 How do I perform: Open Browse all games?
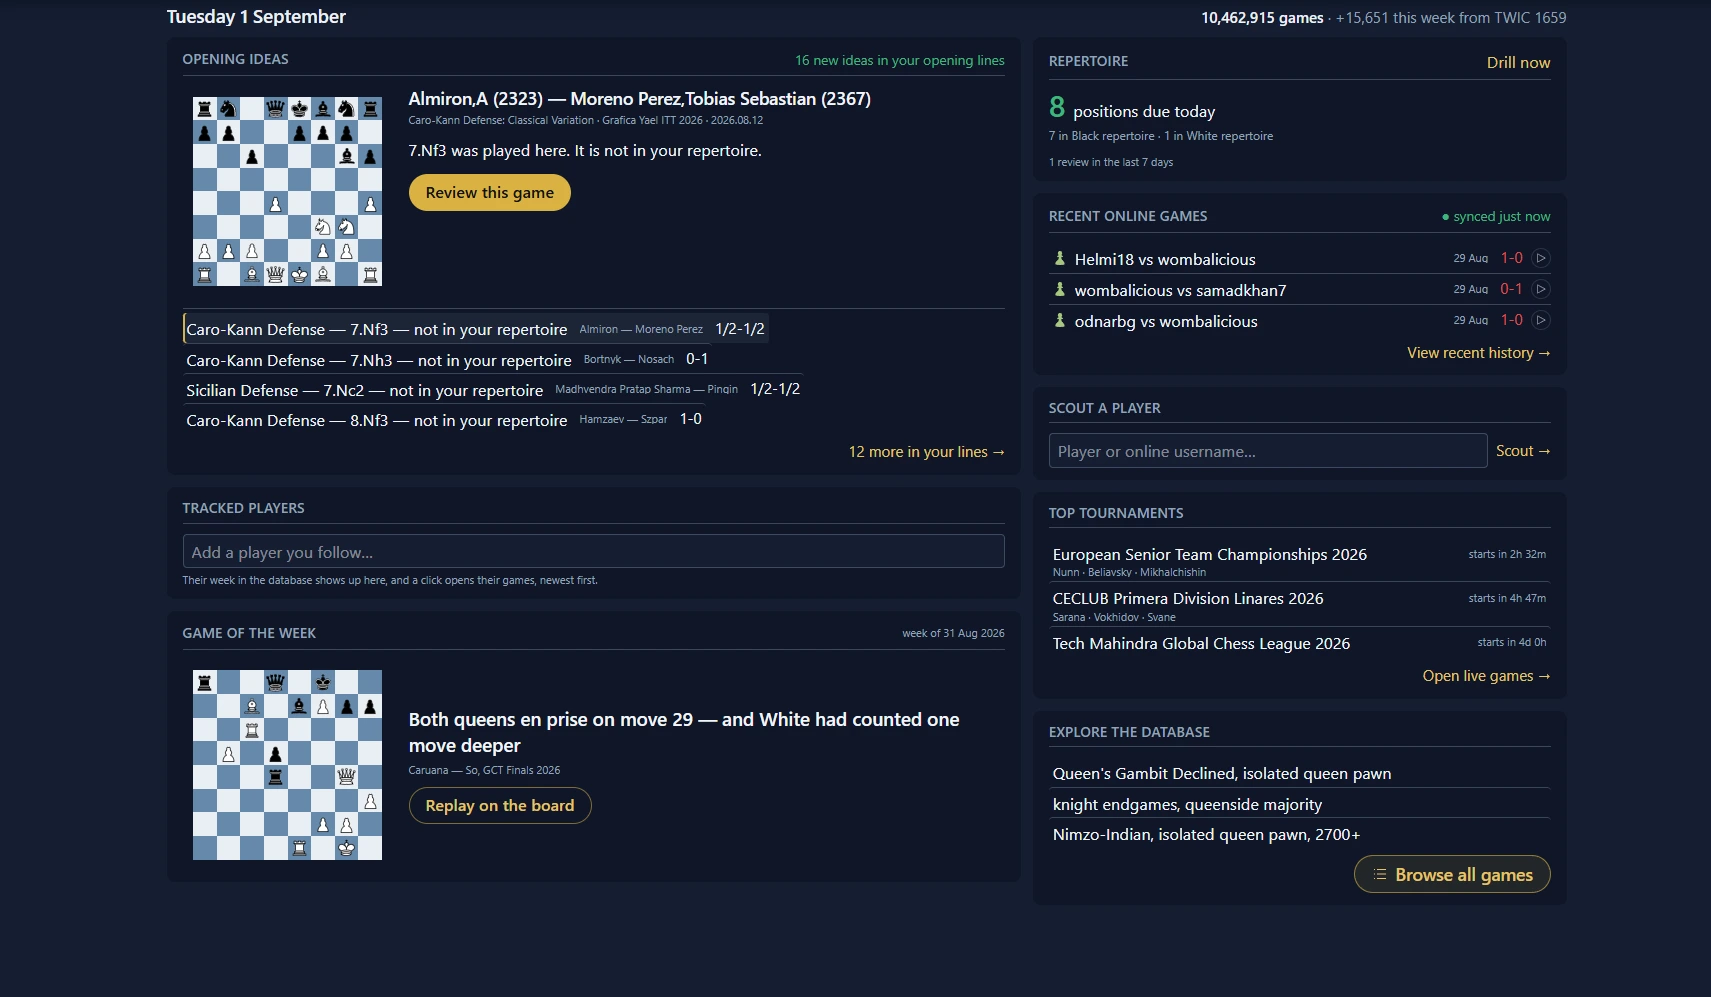1452,874
